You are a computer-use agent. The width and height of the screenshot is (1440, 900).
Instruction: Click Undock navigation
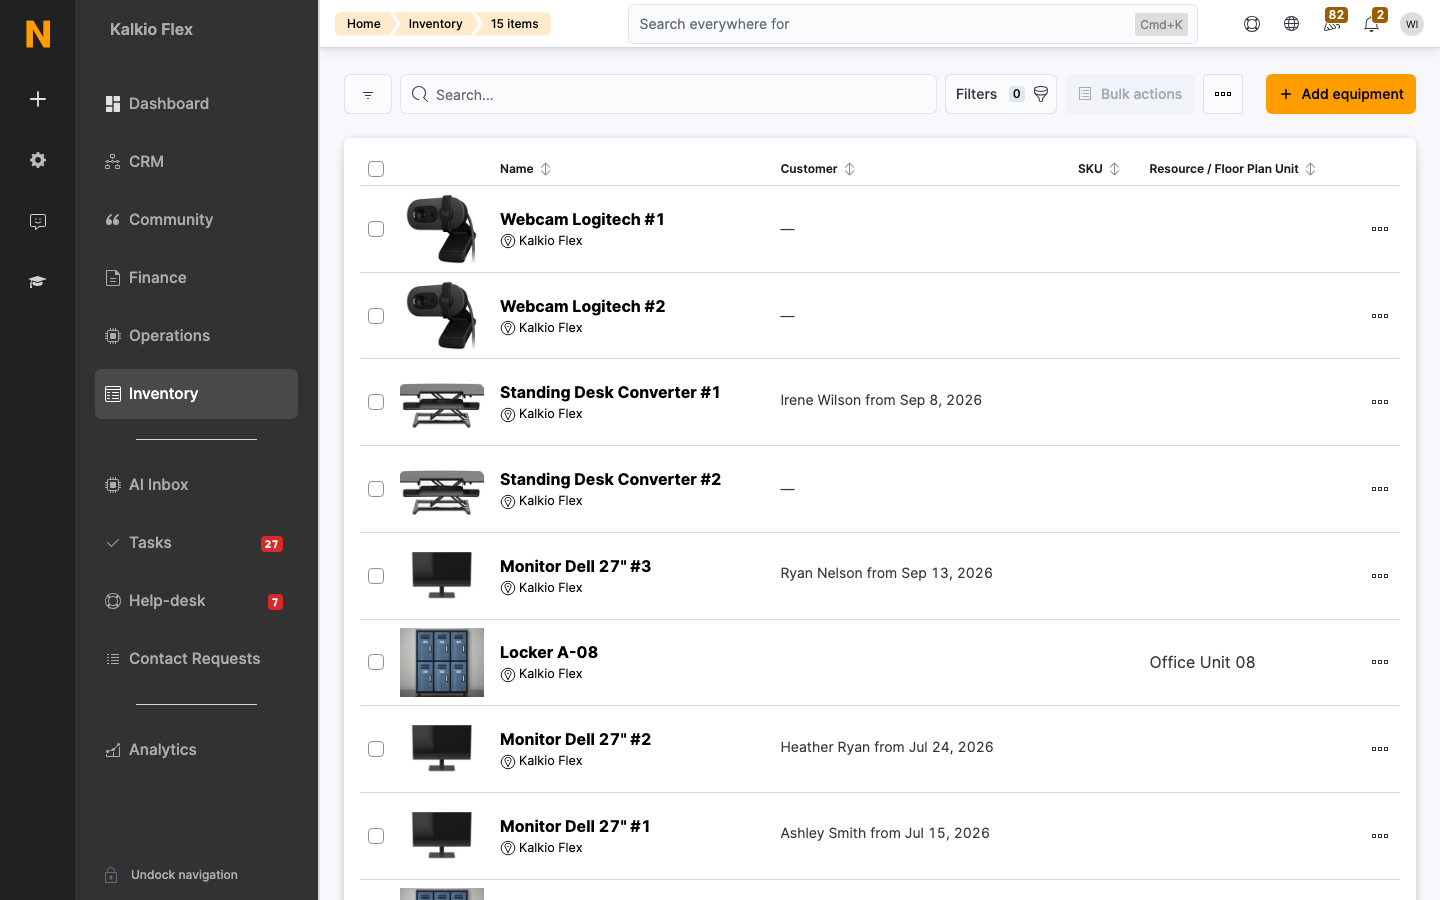[x=171, y=875]
